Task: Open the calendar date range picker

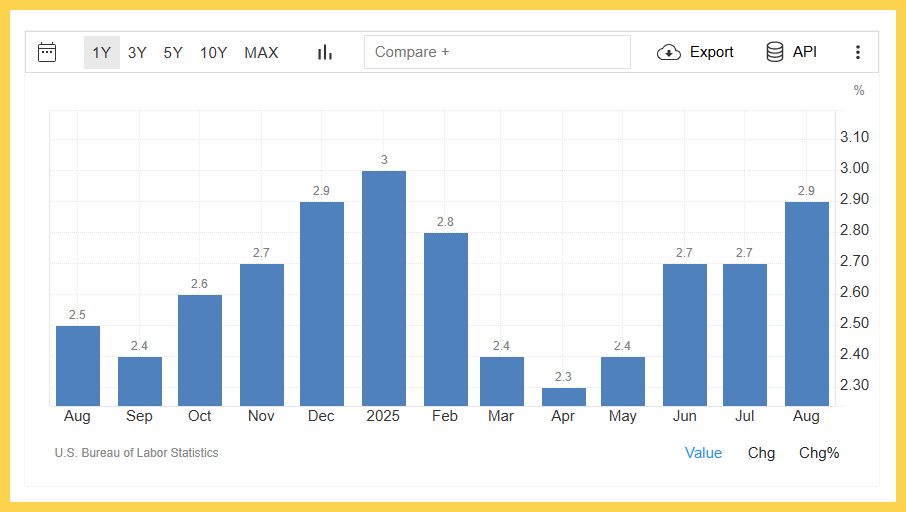Action: tap(47, 52)
